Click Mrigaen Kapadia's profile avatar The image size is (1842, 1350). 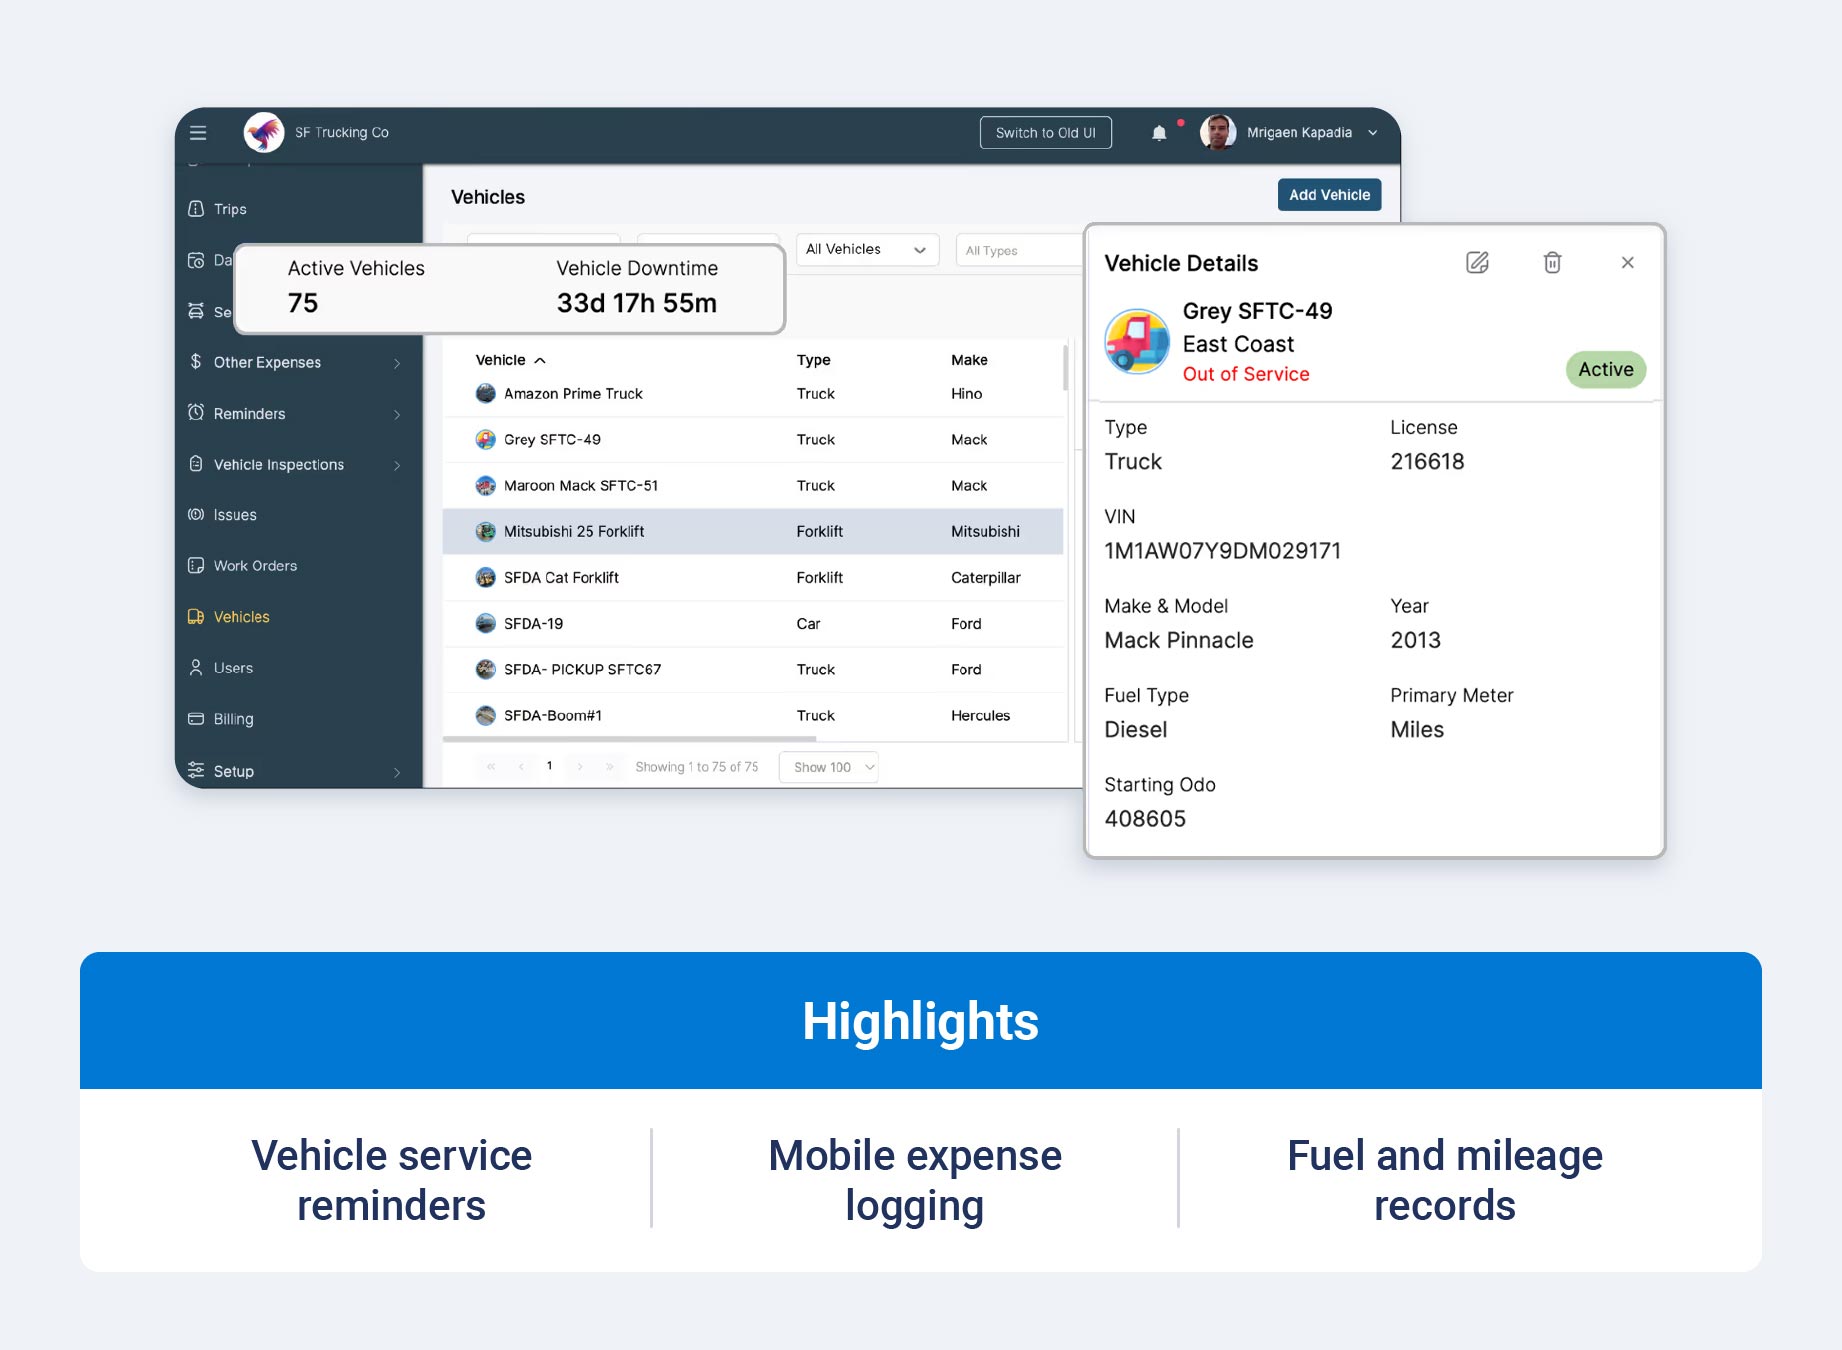[1218, 132]
